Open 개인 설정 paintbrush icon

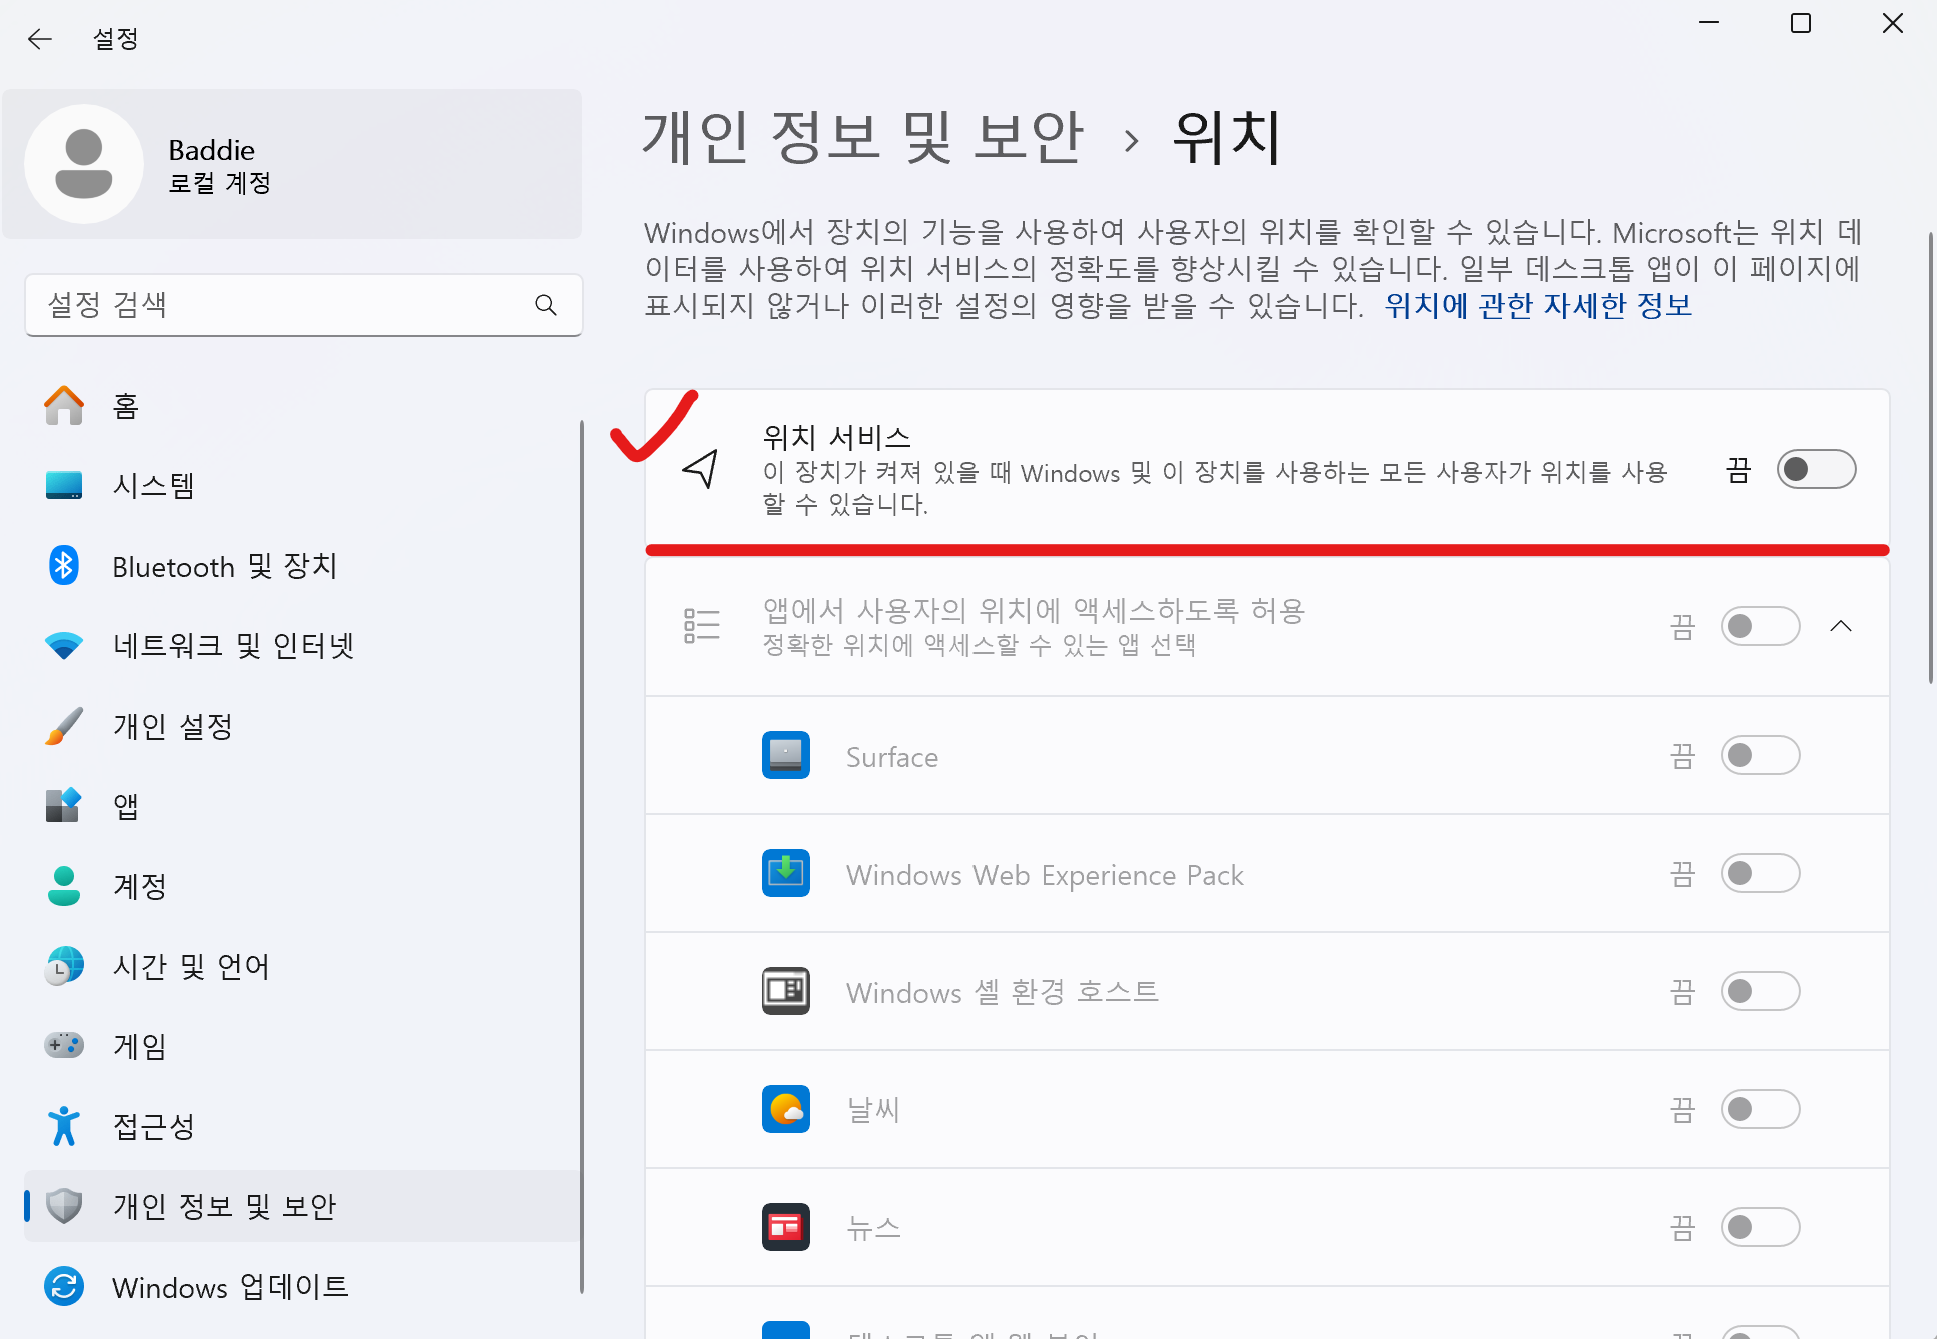[x=64, y=726]
